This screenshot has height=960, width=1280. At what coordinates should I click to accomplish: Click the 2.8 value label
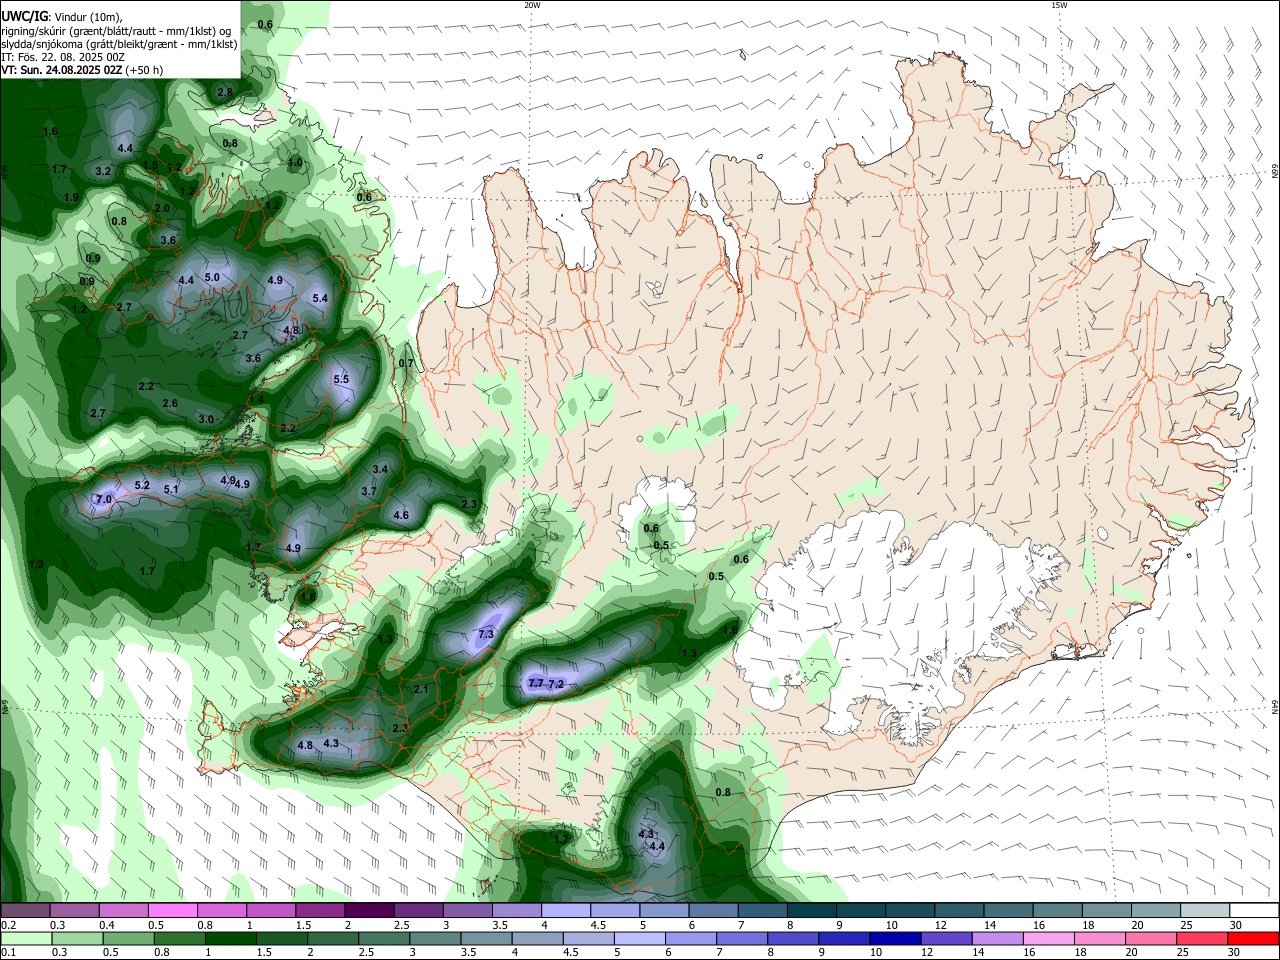click(x=225, y=92)
